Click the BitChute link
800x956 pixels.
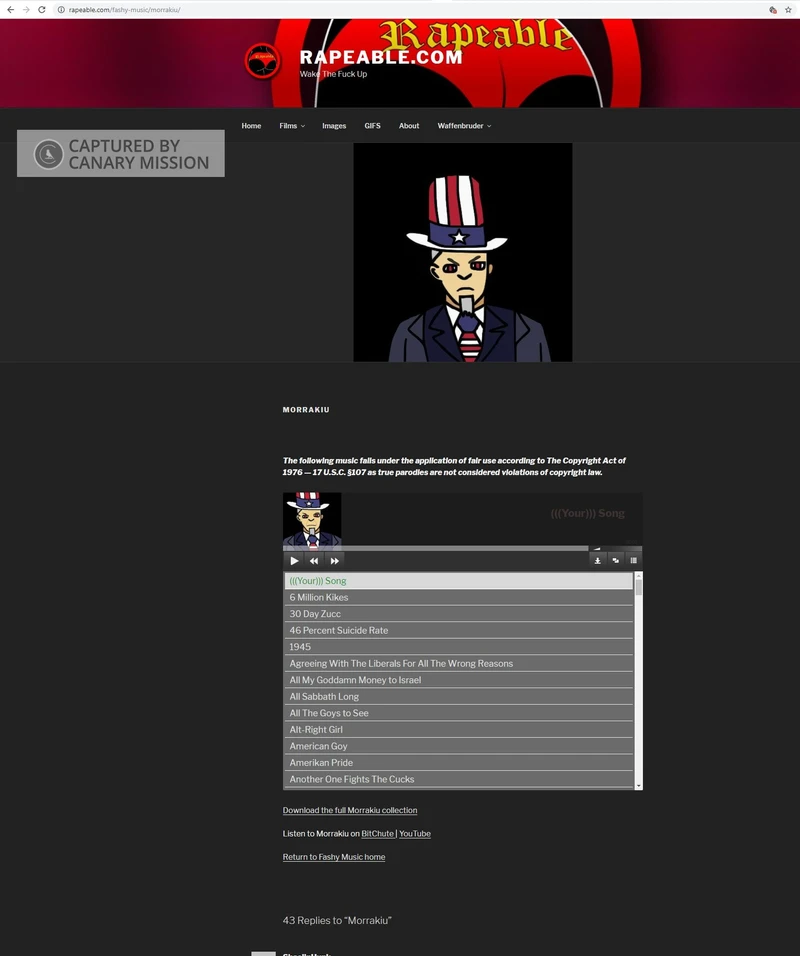(x=377, y=834)
